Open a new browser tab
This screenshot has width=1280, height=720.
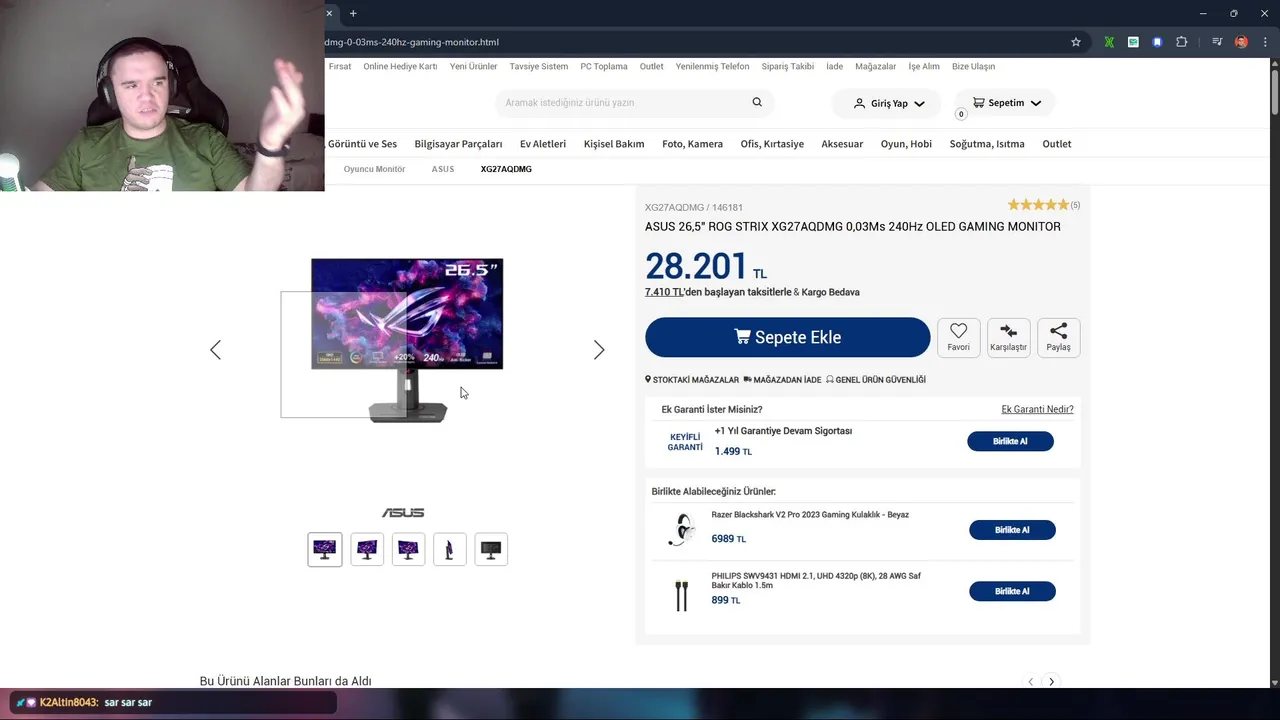tap(353, 13)
